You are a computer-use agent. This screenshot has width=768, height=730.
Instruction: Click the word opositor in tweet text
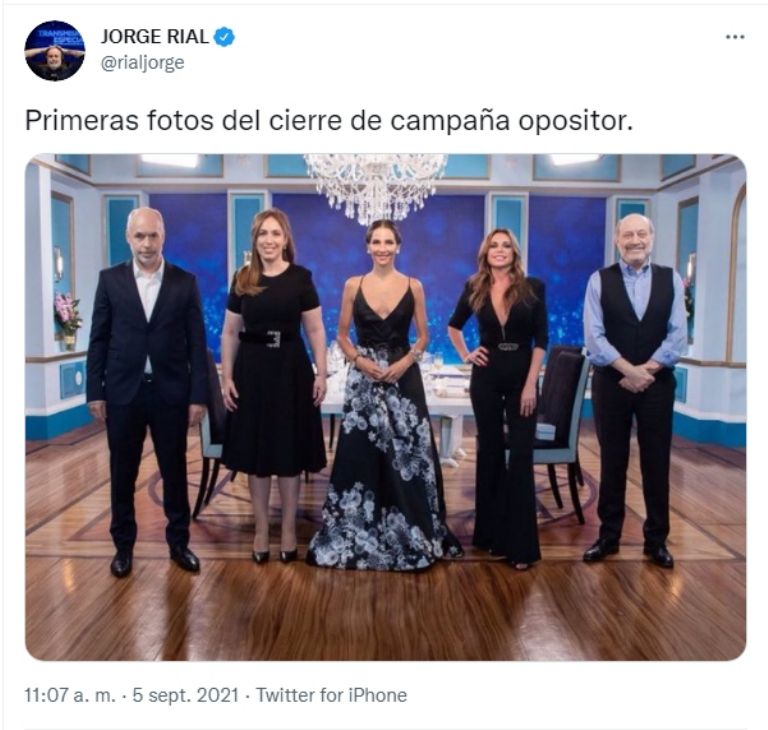(x=576, y=122)
